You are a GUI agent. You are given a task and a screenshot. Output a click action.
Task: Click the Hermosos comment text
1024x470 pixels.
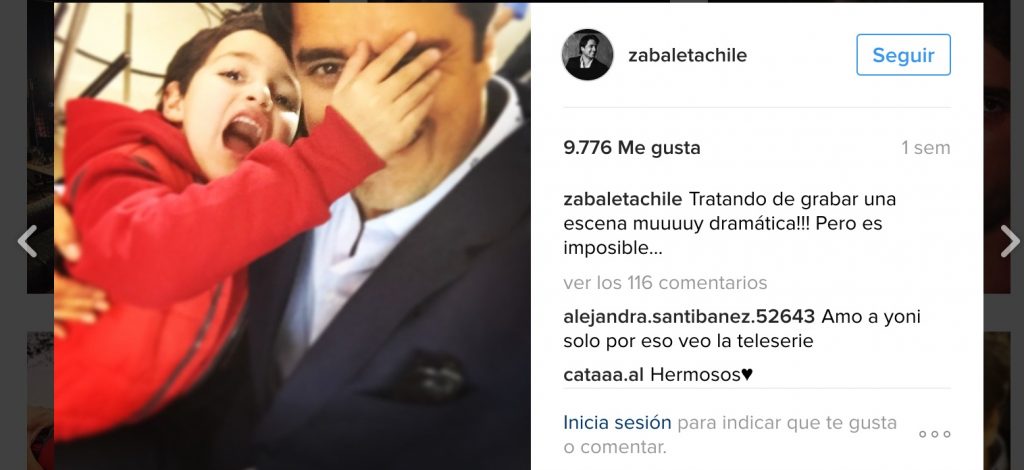(x=701, y=375)
